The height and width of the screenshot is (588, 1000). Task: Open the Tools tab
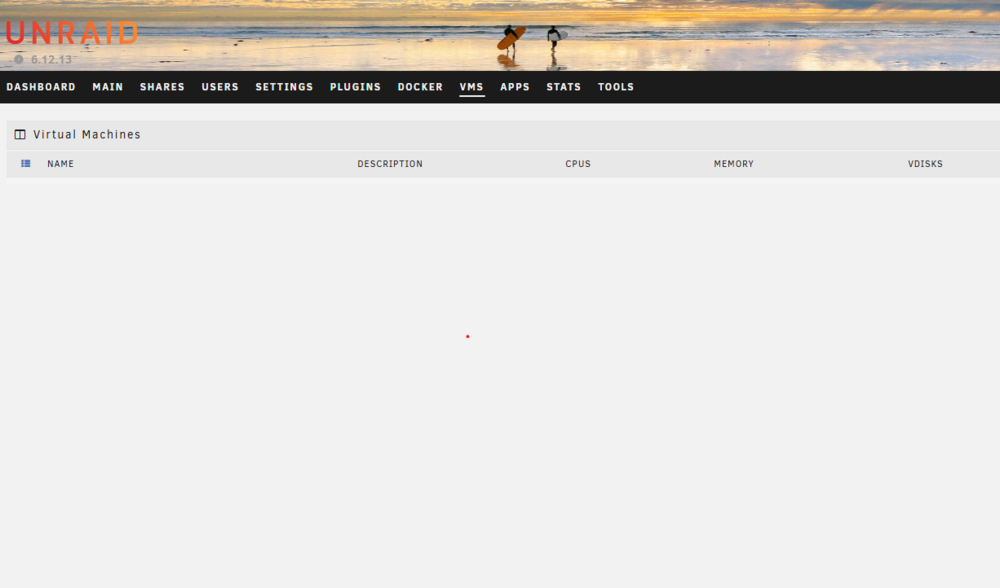click(x=616, y=87)
